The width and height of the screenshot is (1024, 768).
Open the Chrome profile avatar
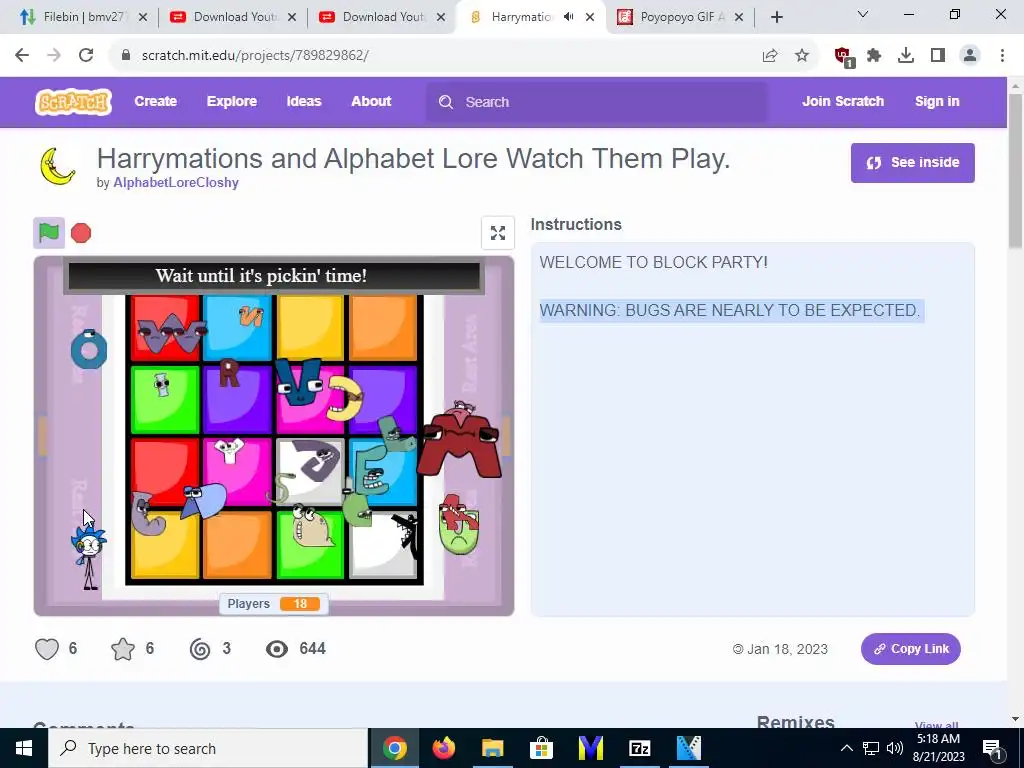(x=970, y=56)
